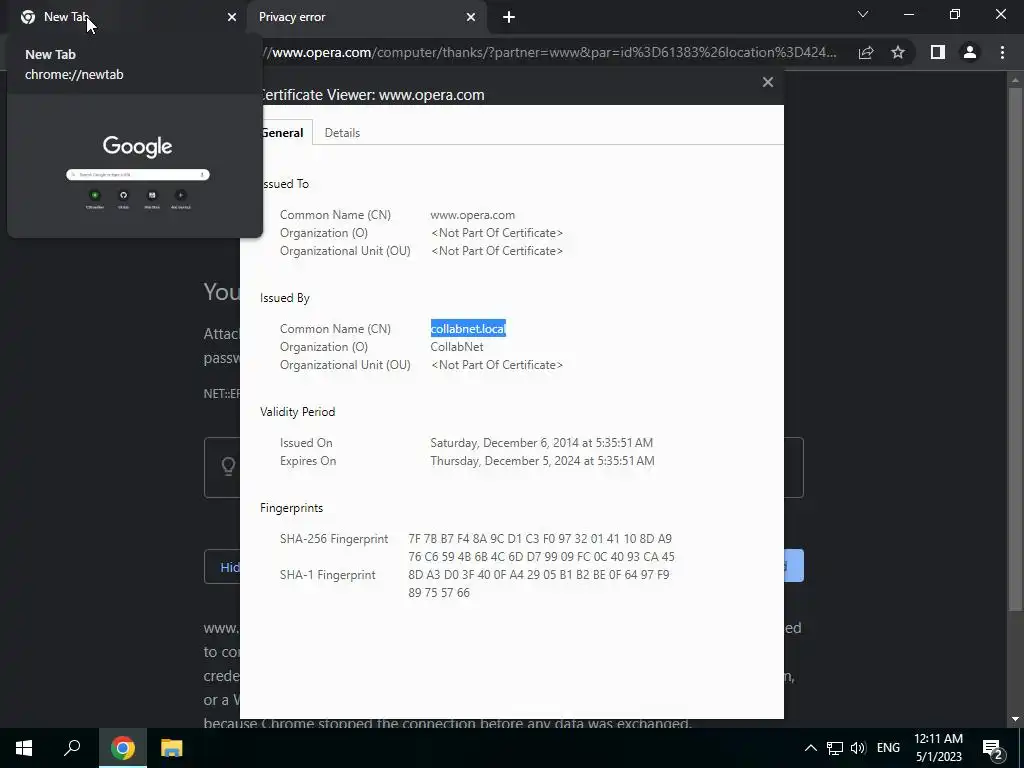The image size is (1024, 768).
Task: Close the Certificate Viewer dialog
Action: [x=768, y=82]
